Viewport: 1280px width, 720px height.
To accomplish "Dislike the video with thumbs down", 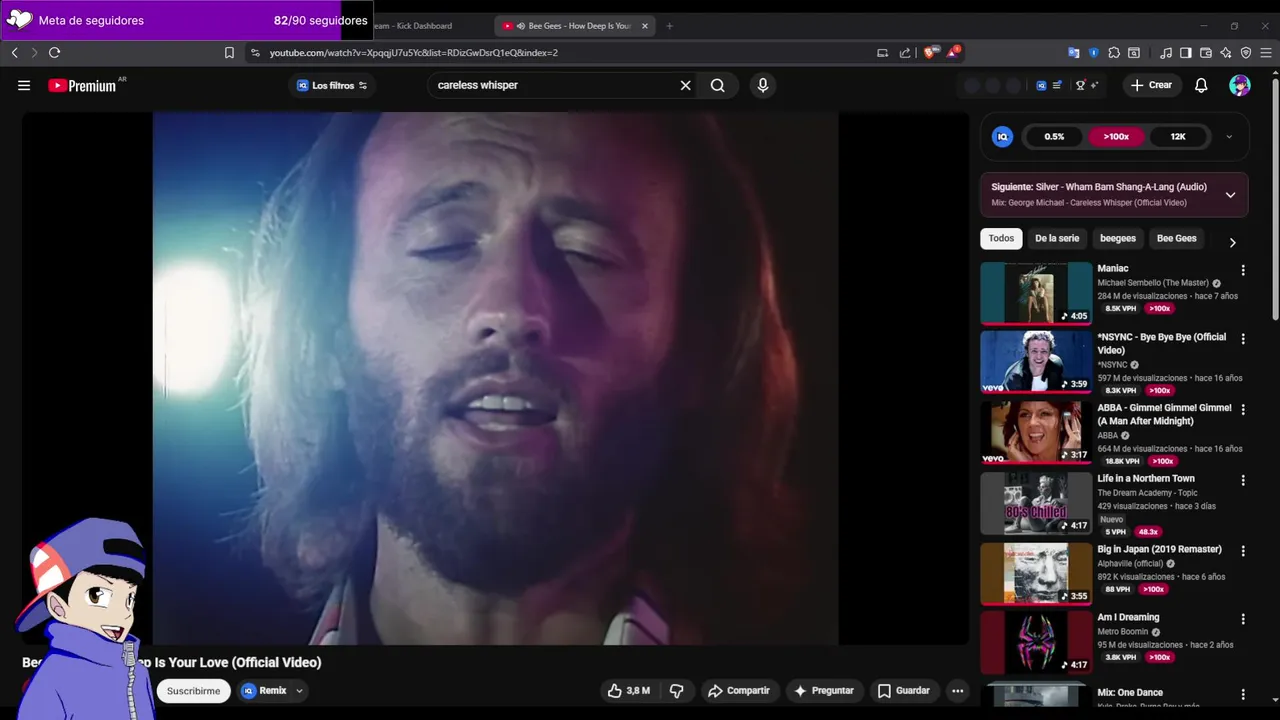I will click(x=676, y=691).
